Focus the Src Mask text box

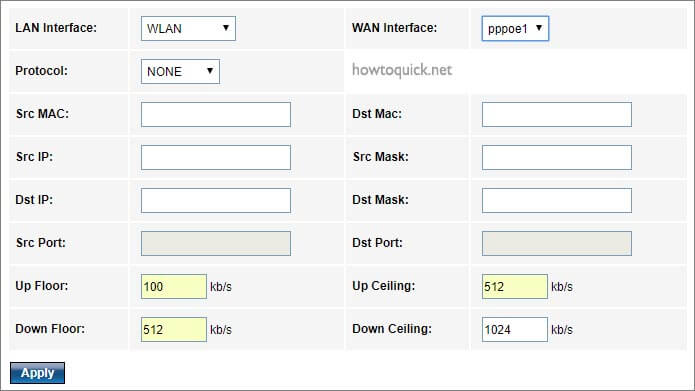pos(557,157)
